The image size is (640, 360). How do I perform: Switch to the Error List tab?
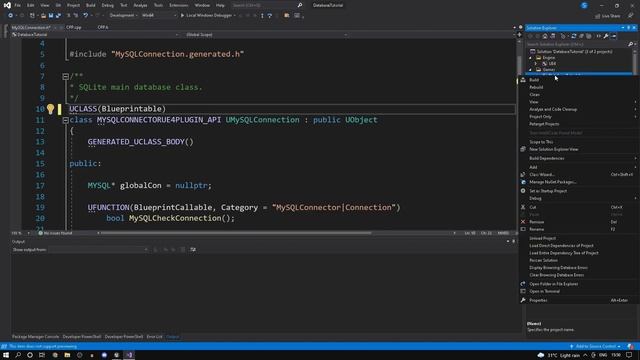(x=154, y=337)
